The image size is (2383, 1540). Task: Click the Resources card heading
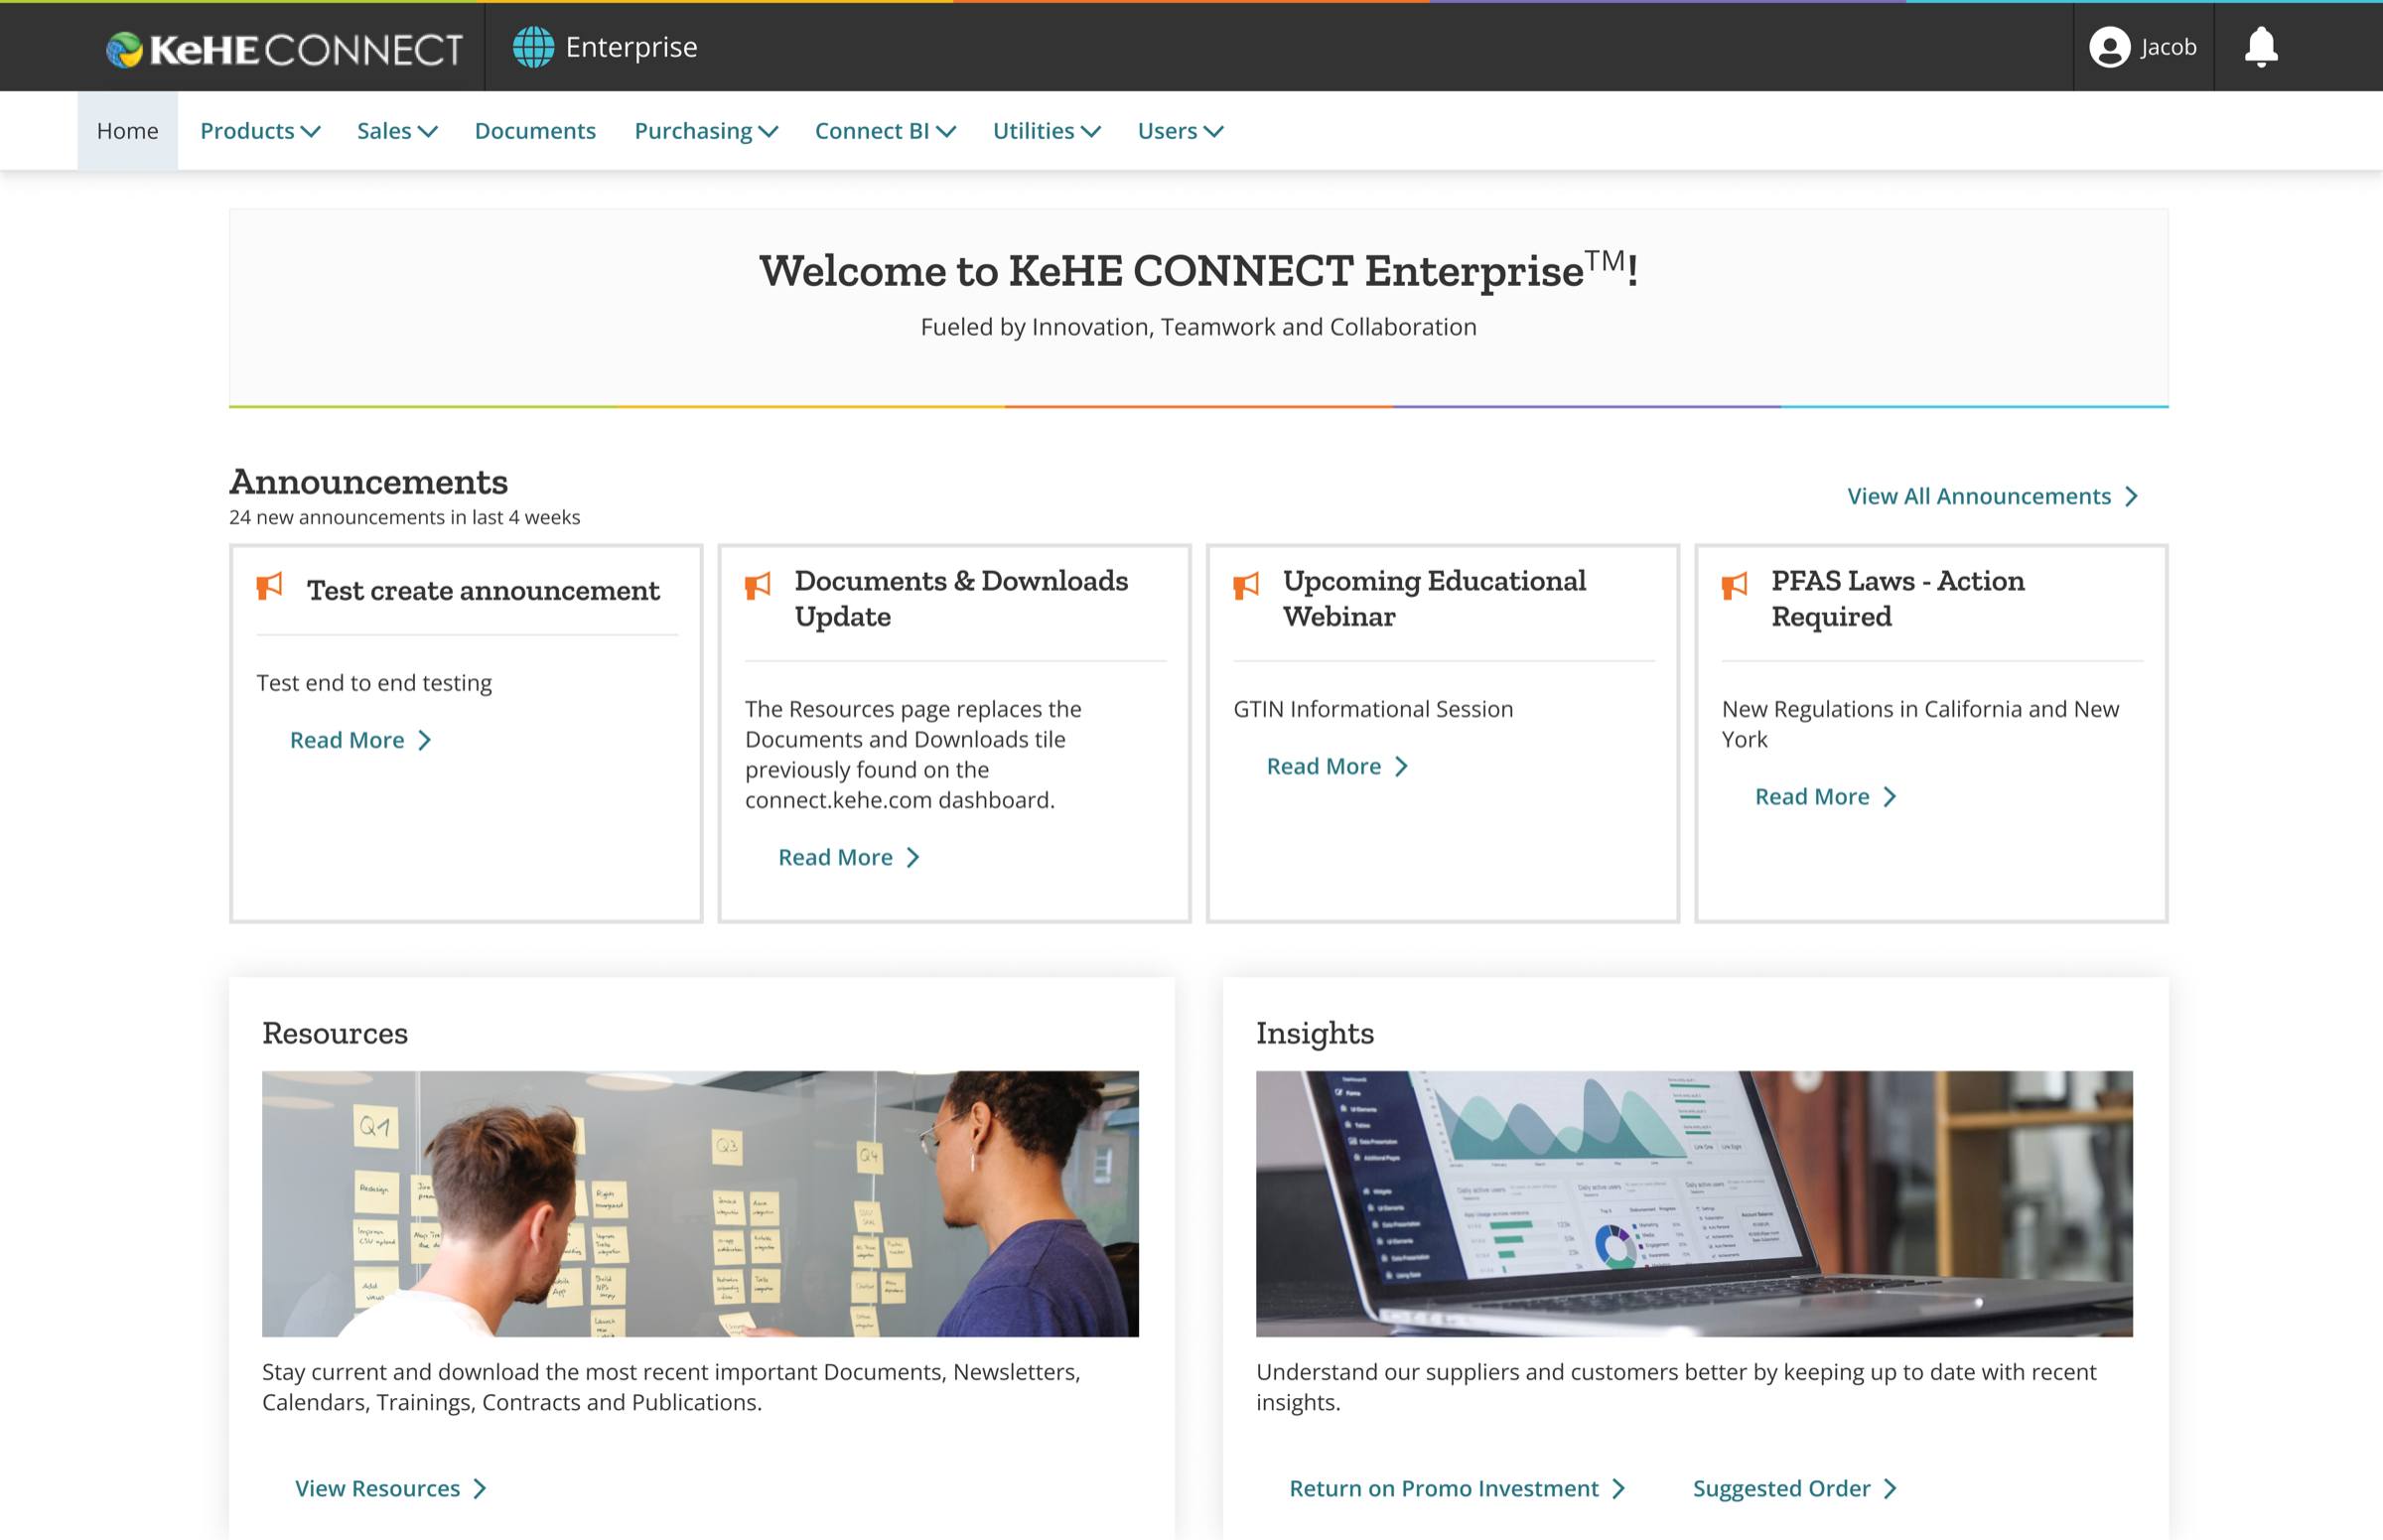pos(335,1033)
